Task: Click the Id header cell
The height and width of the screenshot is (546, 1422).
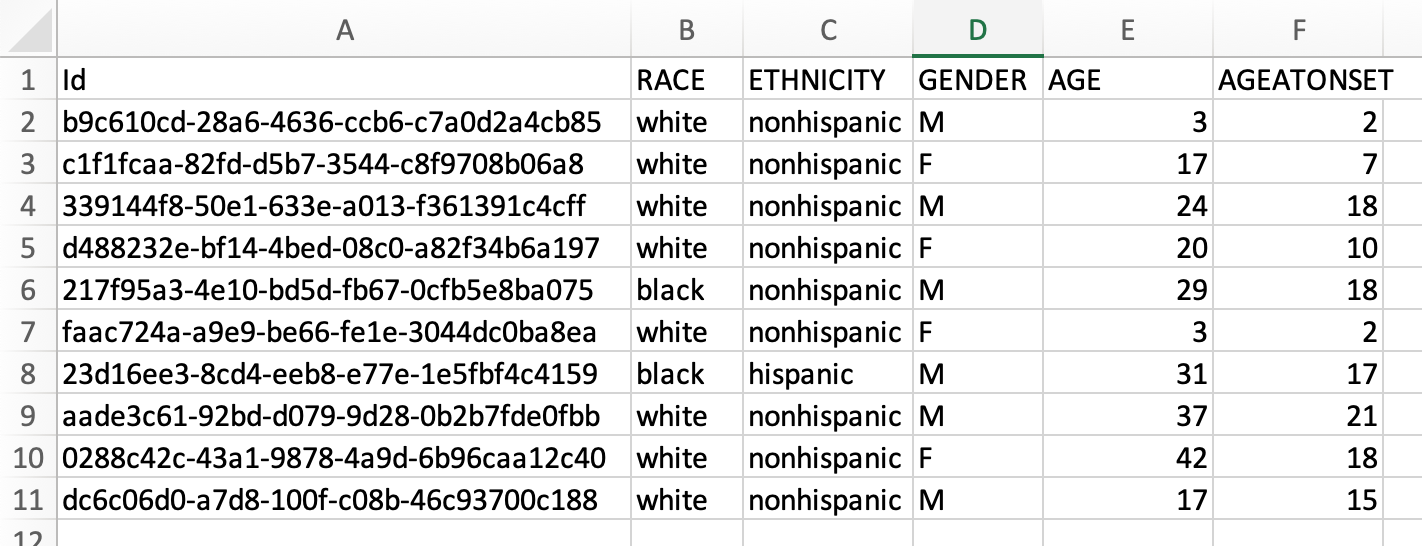Action: [x=345, y=80]
